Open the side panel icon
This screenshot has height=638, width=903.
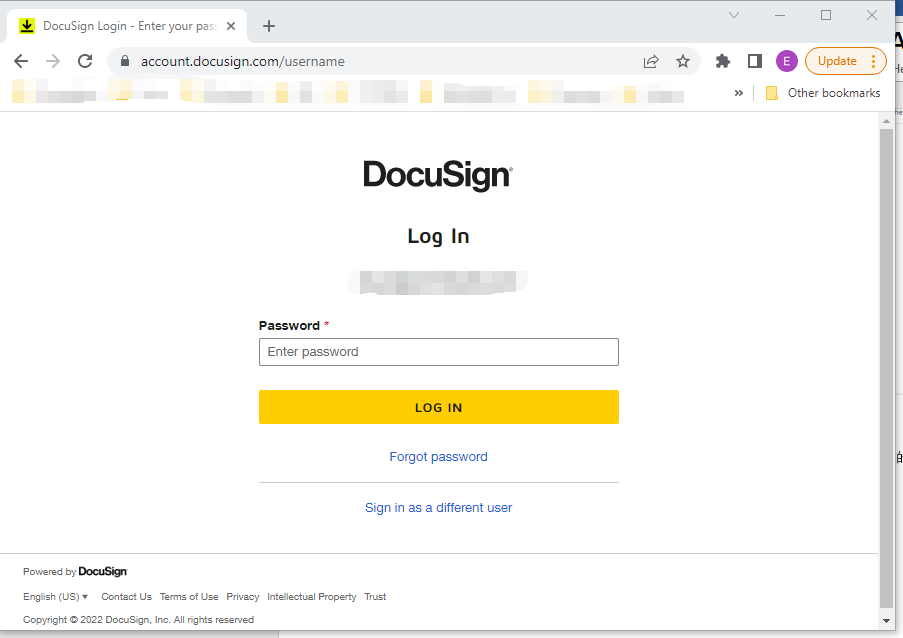click(x=754, y=61)
